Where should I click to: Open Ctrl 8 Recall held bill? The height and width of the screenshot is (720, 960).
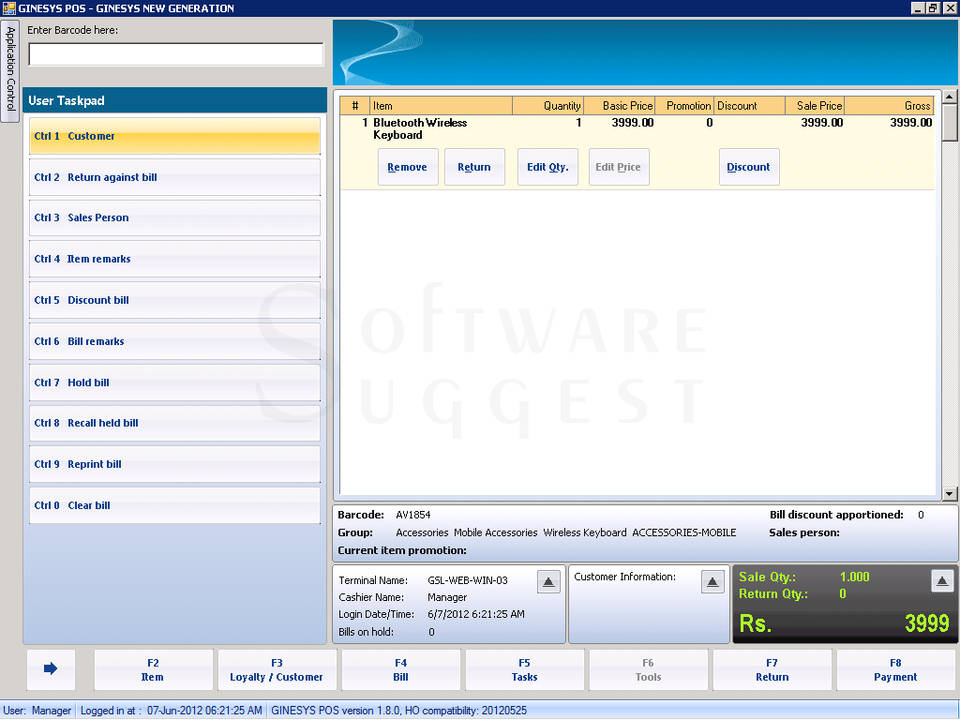(x=175, y=423)
